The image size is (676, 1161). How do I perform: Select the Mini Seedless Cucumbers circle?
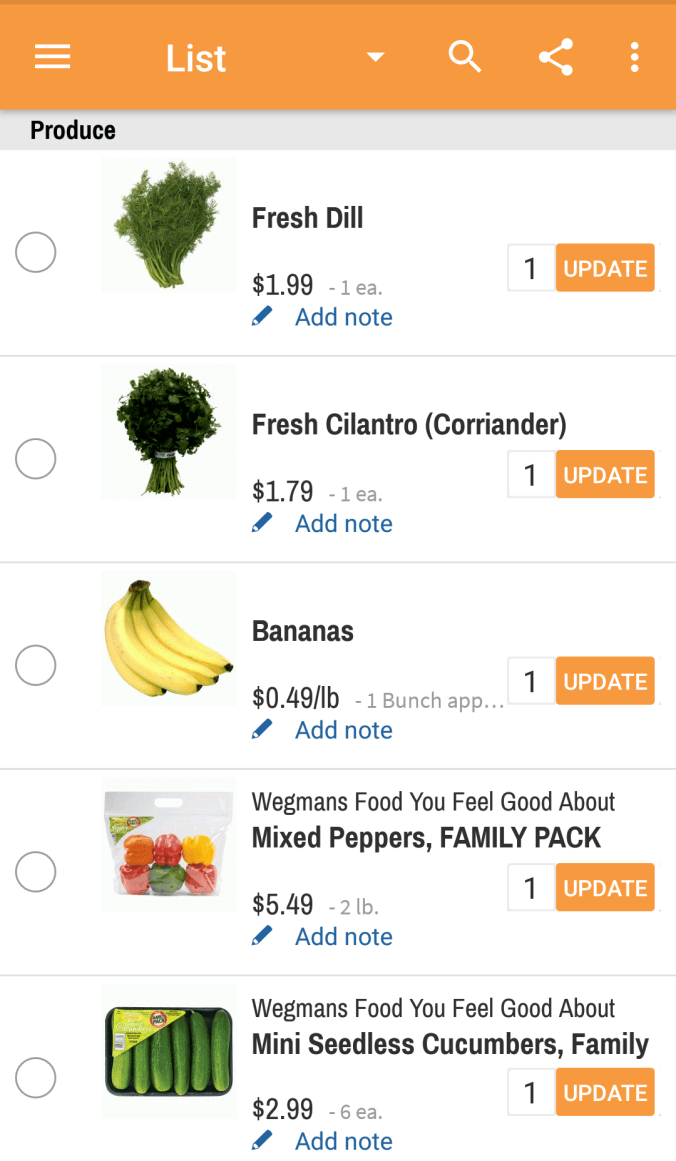point(36,1078)
